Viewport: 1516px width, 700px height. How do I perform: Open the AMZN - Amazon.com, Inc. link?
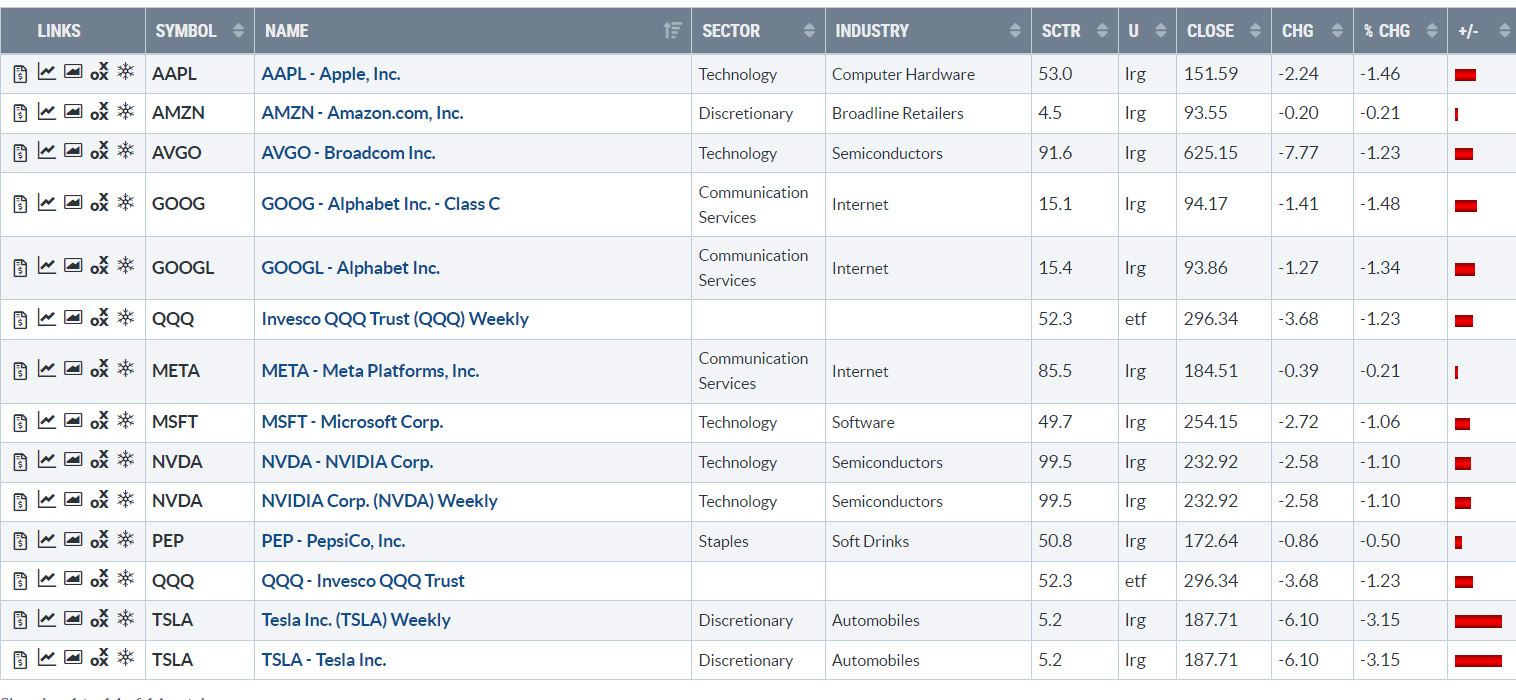(x=362, y=113)
